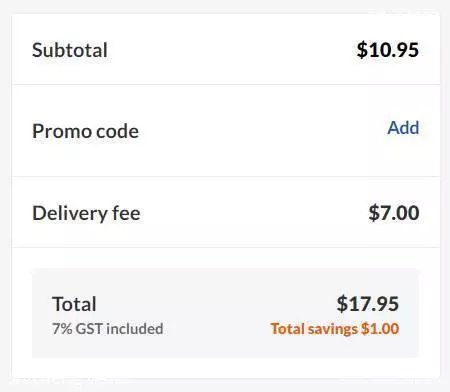Click the Total label
The image size is (450, 392).
click(74, 304)
